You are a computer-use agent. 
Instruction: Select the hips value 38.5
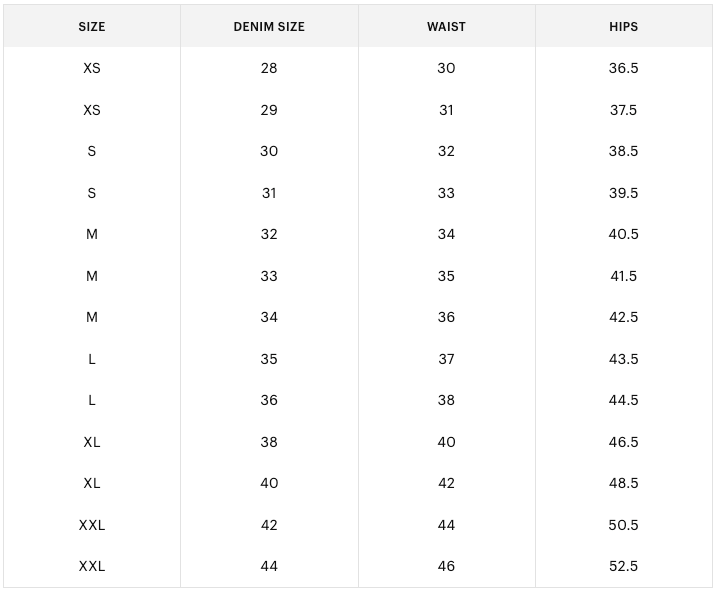click(x=623, y=151)
